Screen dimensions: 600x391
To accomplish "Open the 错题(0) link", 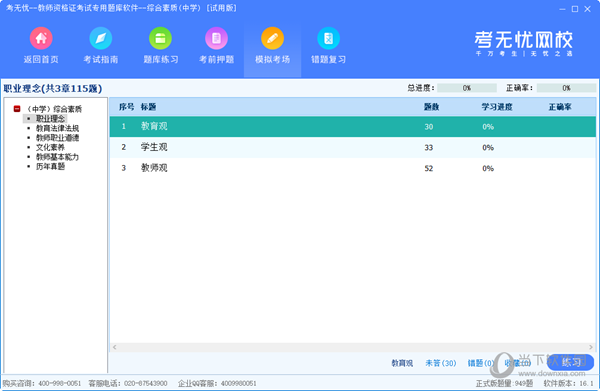I will click(x=480, y=363).
